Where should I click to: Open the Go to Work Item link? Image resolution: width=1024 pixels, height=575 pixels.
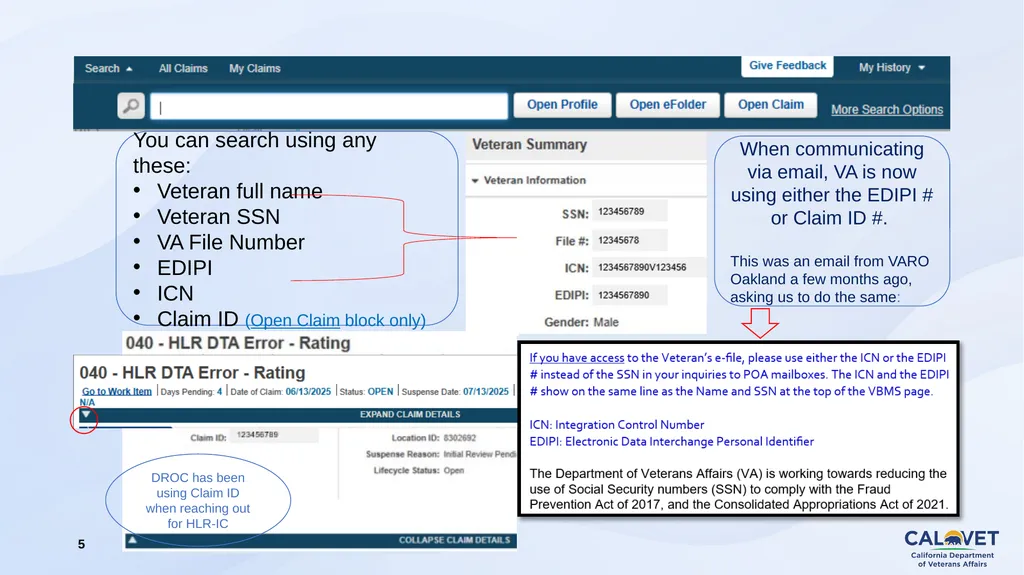tap(116, 391)
